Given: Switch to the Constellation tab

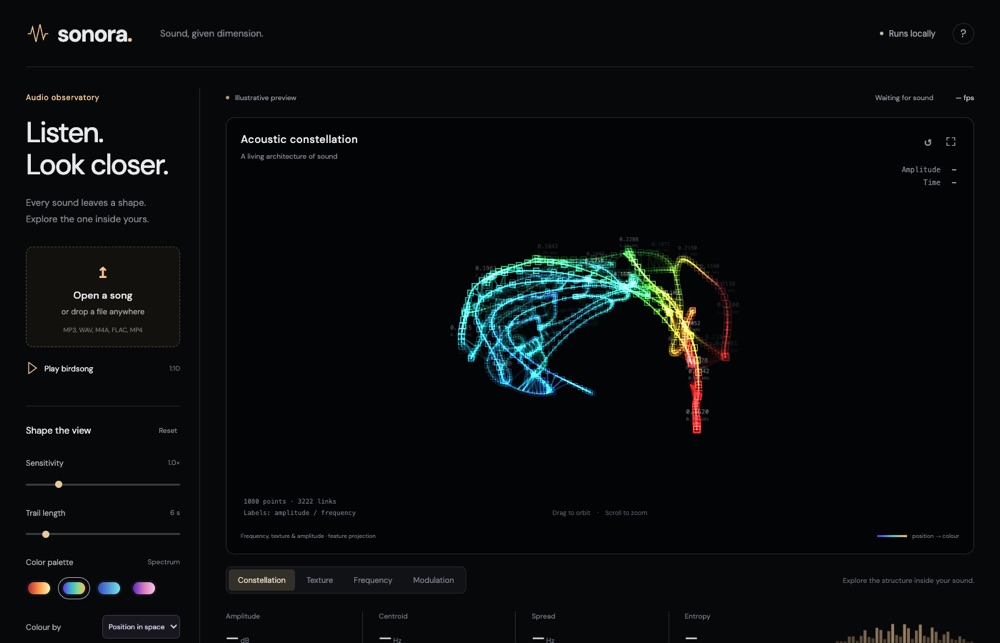Looking at the screenshot, I should [x=261, y=580].
